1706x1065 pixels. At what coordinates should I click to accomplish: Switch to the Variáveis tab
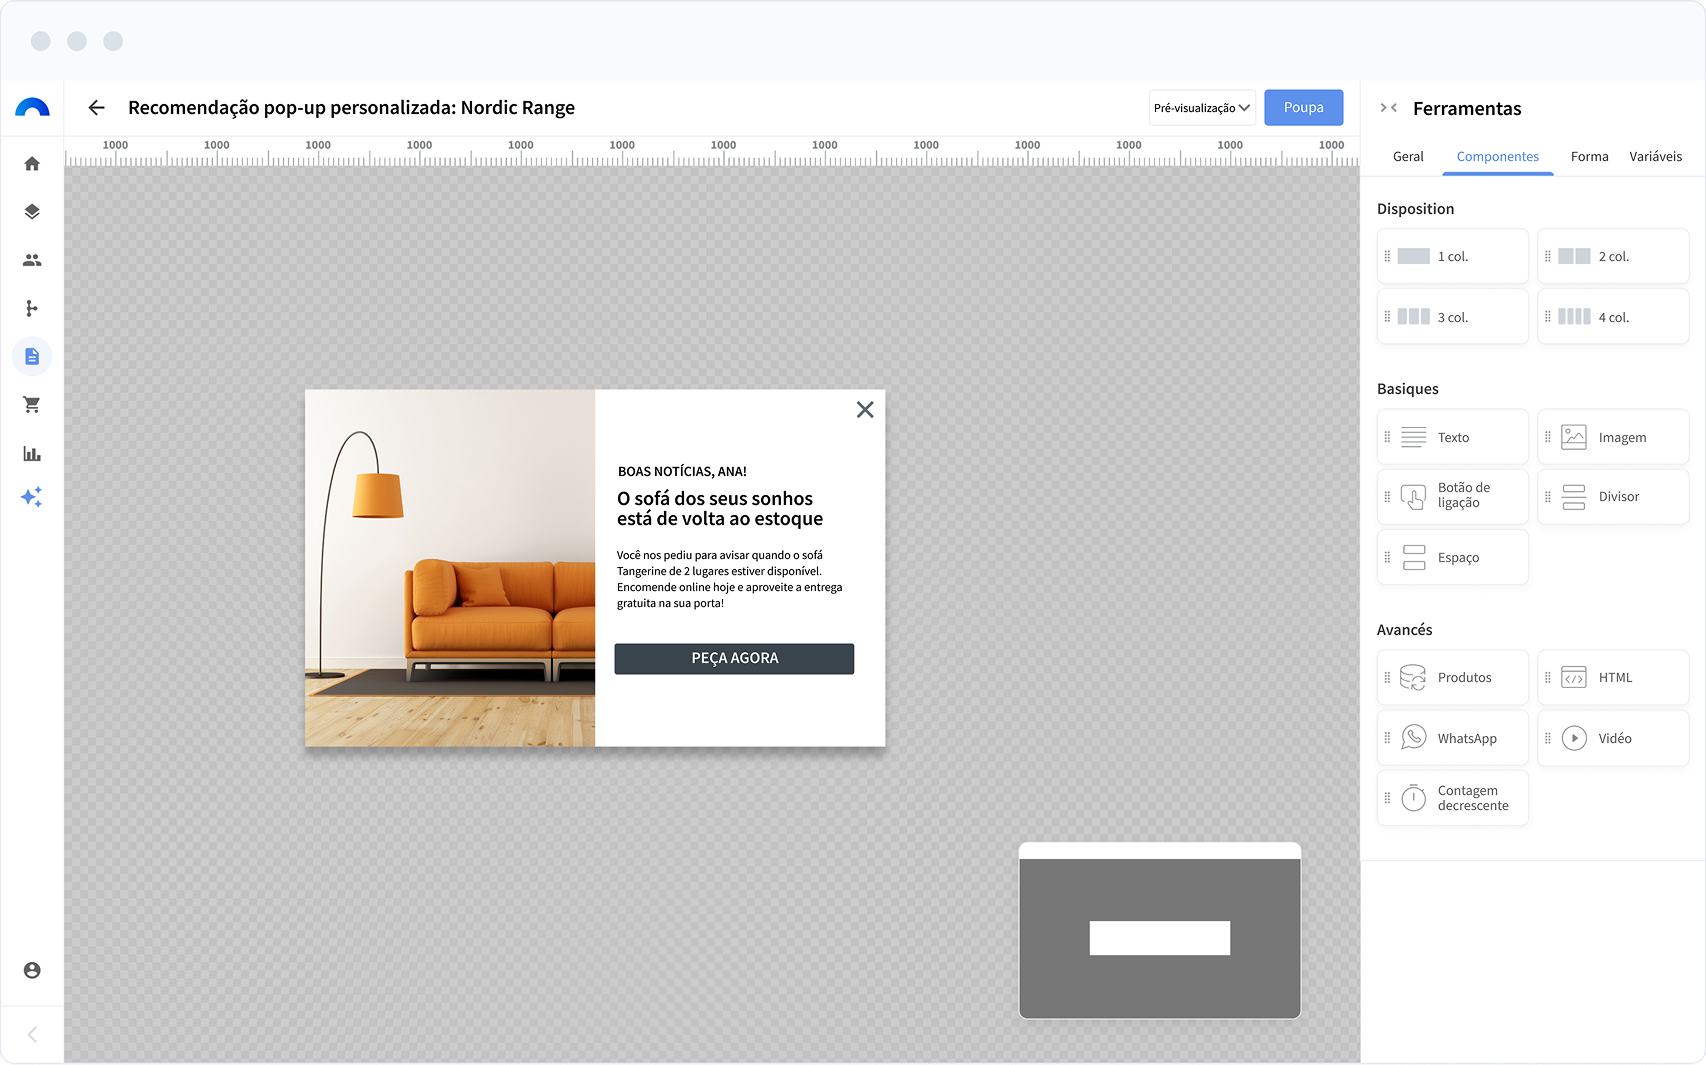click(1655, 157)
